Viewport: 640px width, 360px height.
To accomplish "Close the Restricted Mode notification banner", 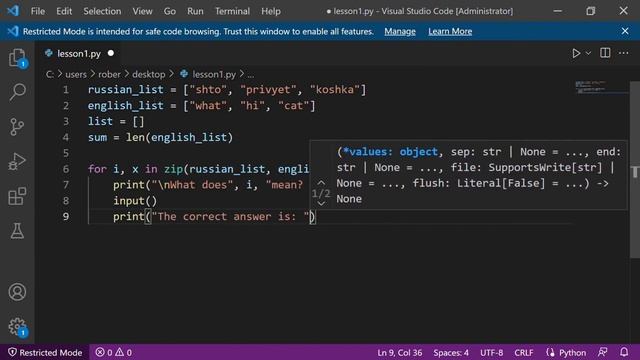I will 625,31.
